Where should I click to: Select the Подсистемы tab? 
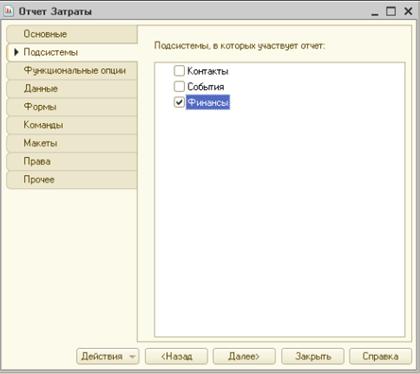point(72,52)
